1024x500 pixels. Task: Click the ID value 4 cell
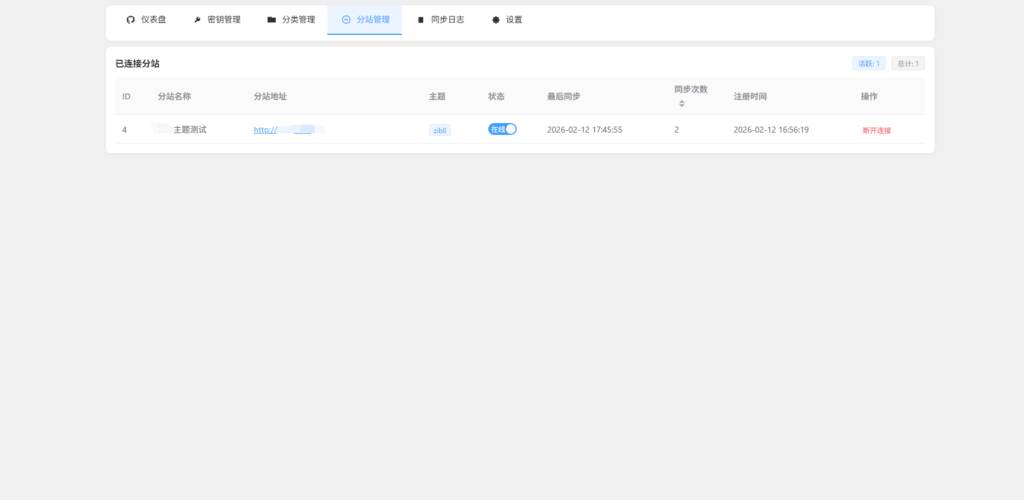point(124,130)
